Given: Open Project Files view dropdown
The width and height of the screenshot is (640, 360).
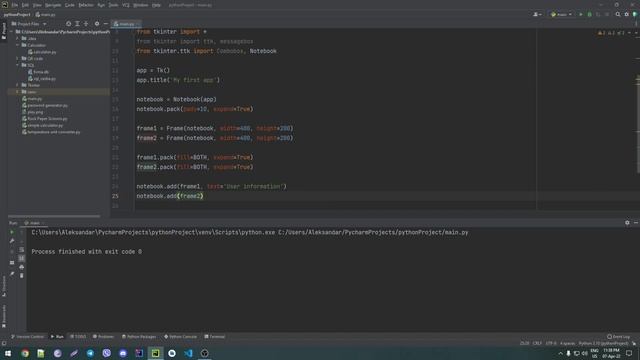Looking at the screenshot, I should pyautogui.click(x=29, y=24).
